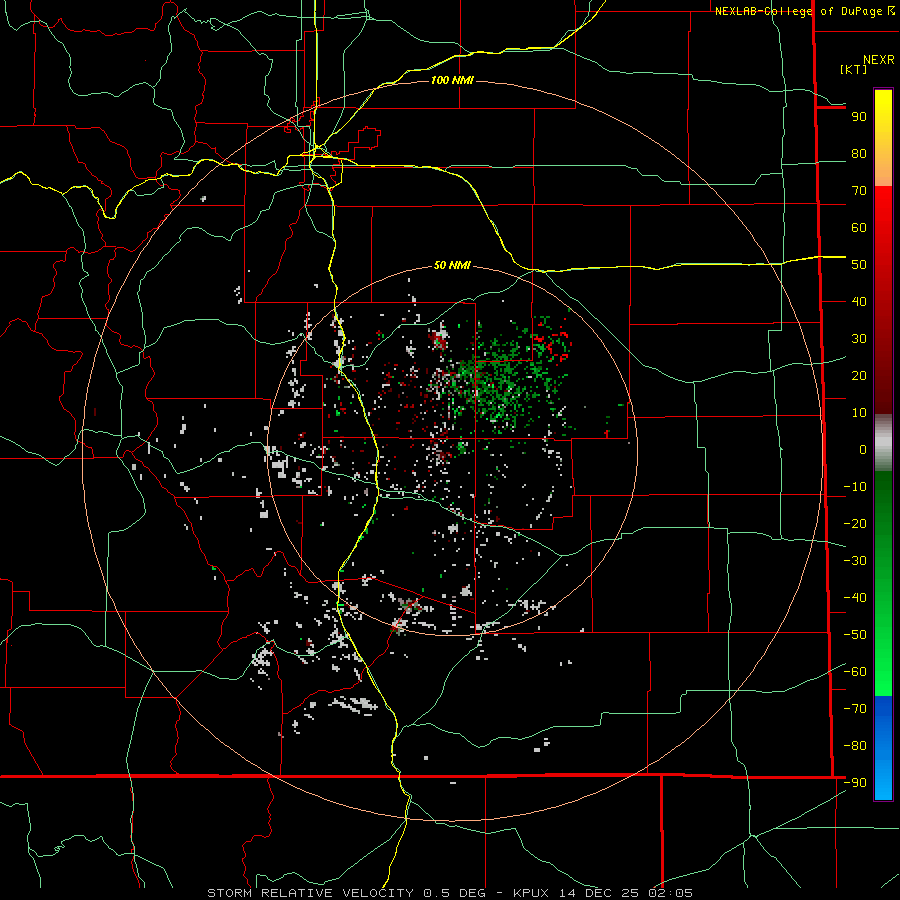Click the "[KT]" units label
The image size is (900, 900).
pyautogui.click(x=853, y=69)
